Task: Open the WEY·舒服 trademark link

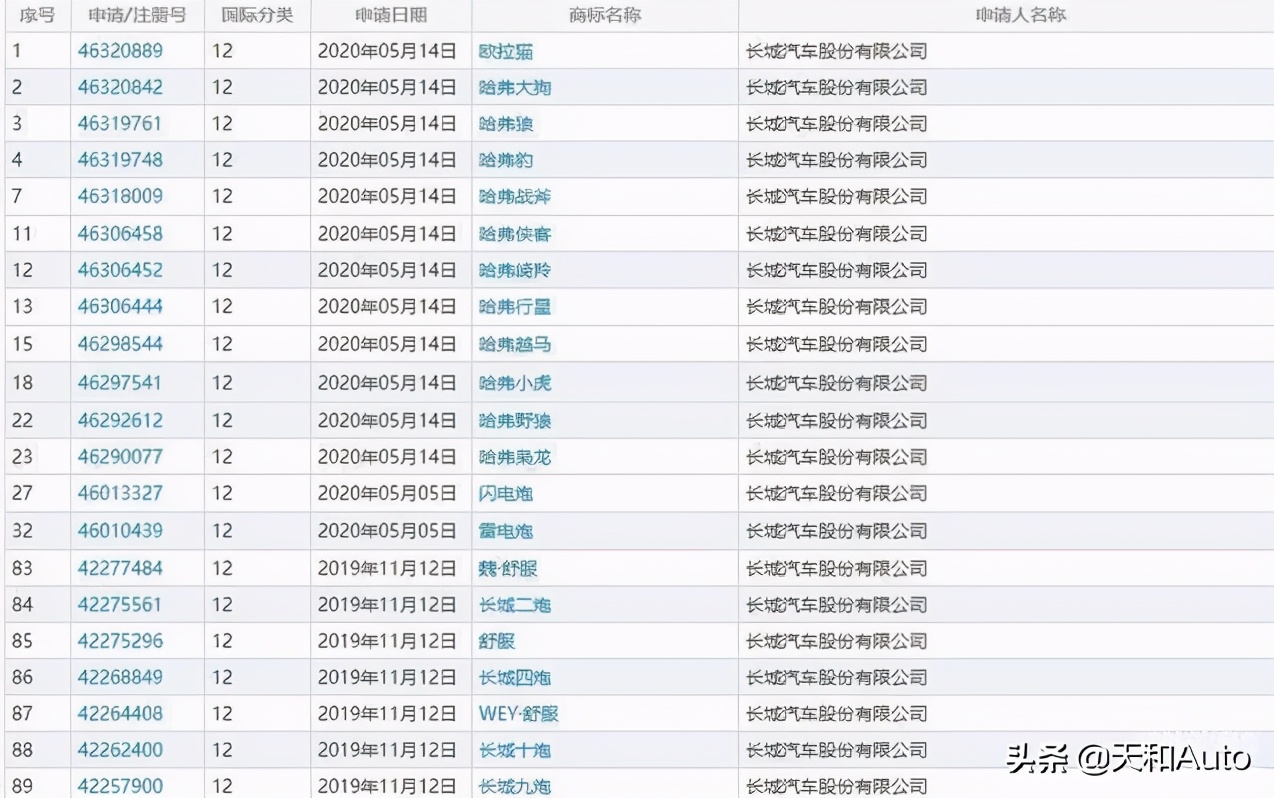Action: click(x=519, y=714)
